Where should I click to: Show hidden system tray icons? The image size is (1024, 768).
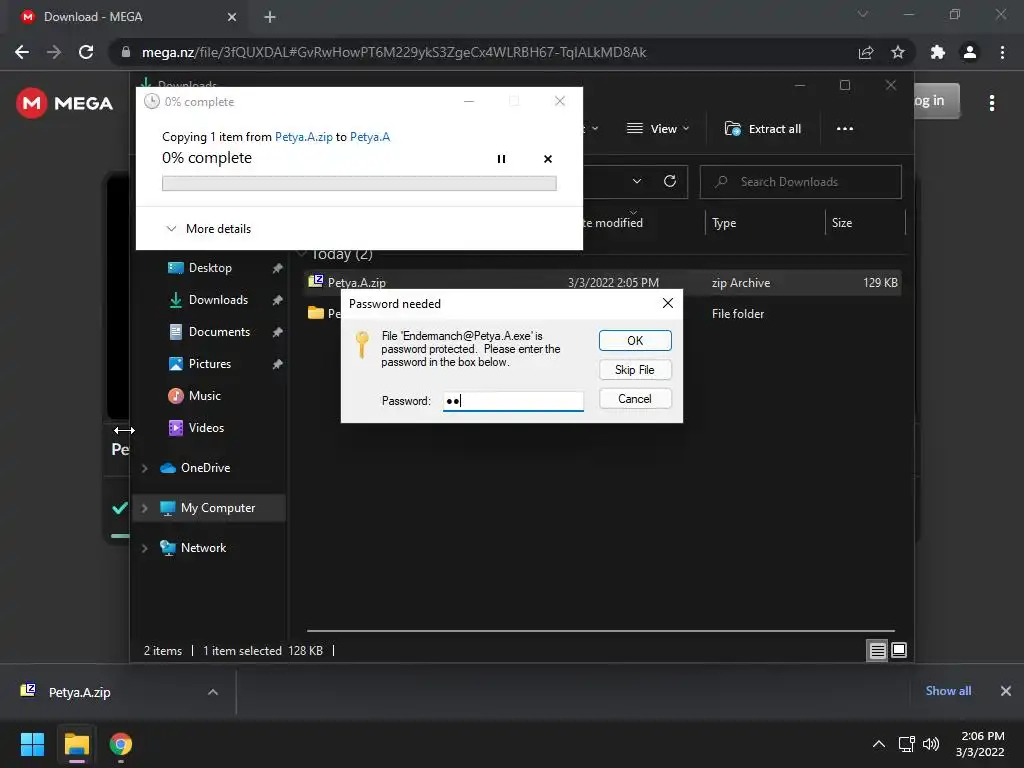pos(879,744)
